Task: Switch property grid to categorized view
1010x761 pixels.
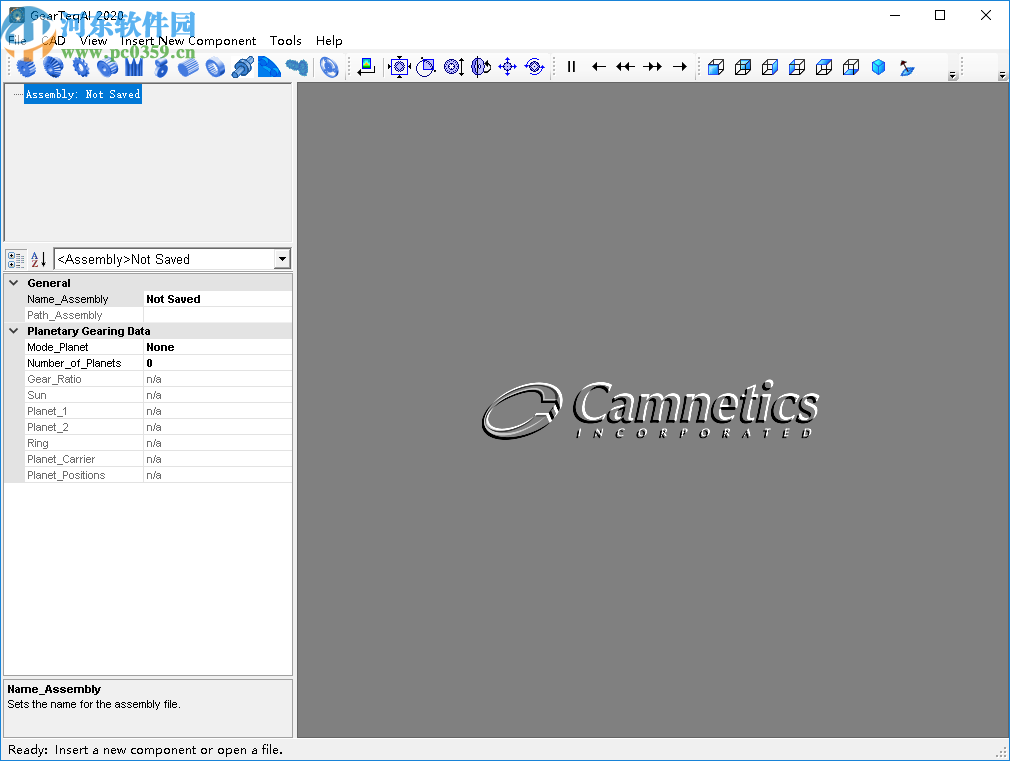Action: [14, 259]
